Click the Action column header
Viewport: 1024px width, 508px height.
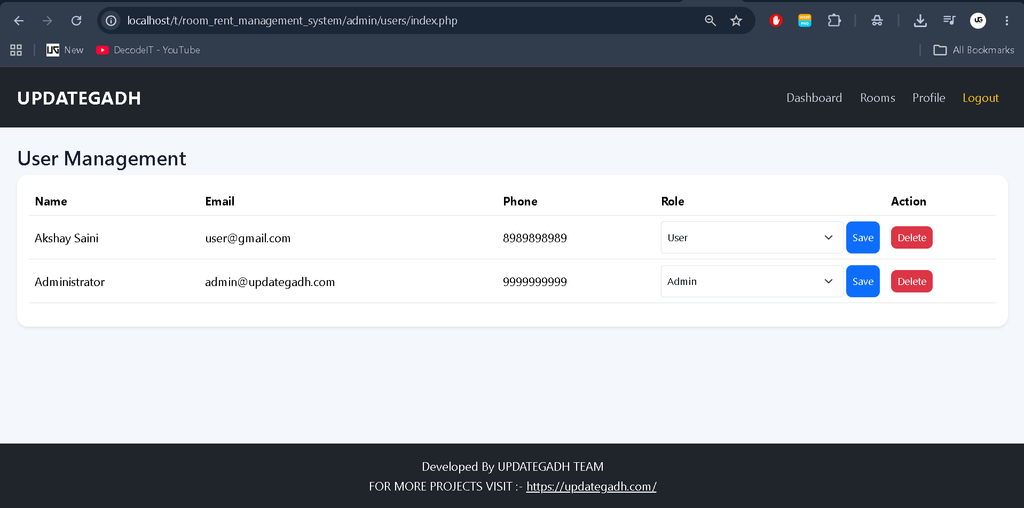click(908, 201)
